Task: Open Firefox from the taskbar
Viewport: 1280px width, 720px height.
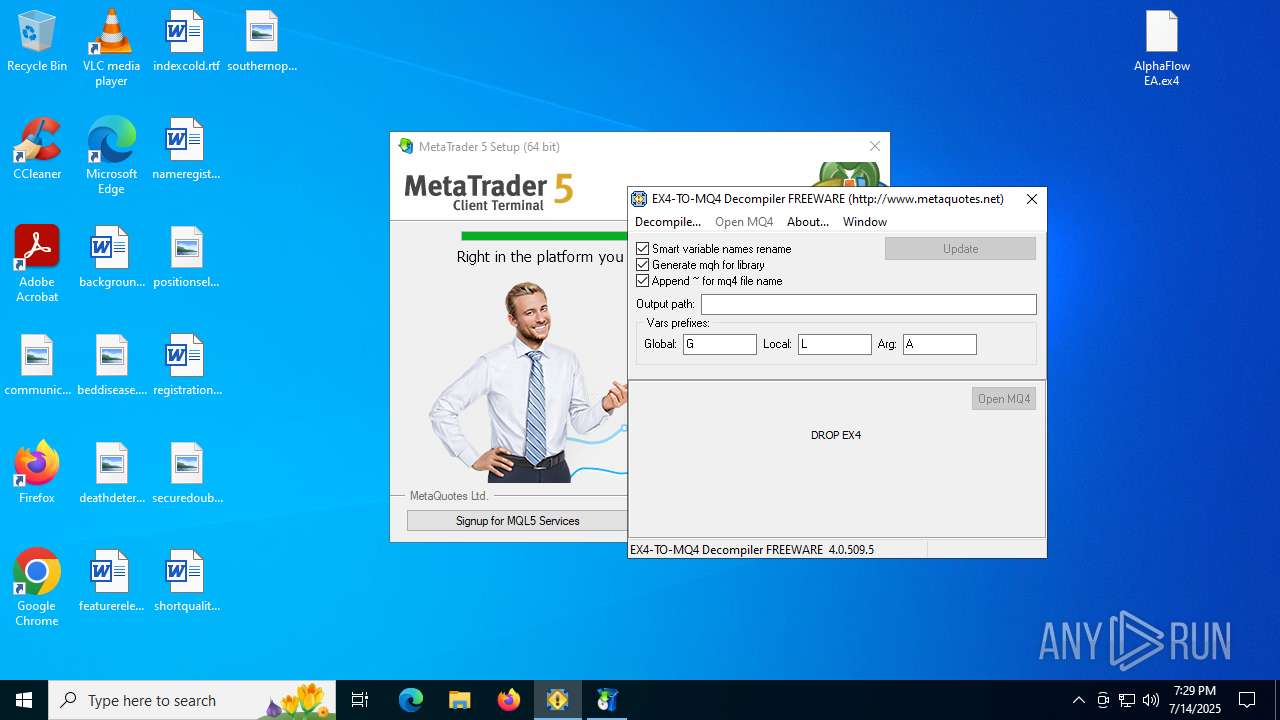Action: 509,700
